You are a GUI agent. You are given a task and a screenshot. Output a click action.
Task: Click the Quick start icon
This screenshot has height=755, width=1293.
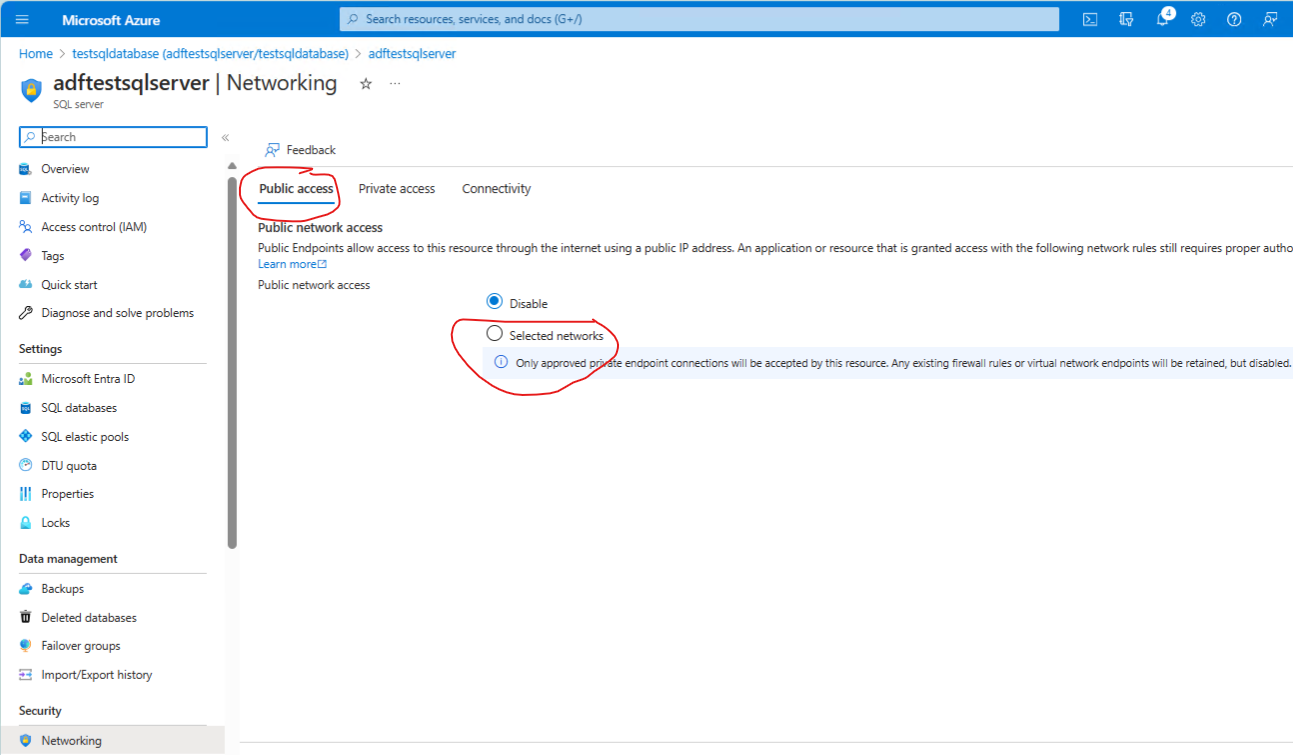coord(26,285)
